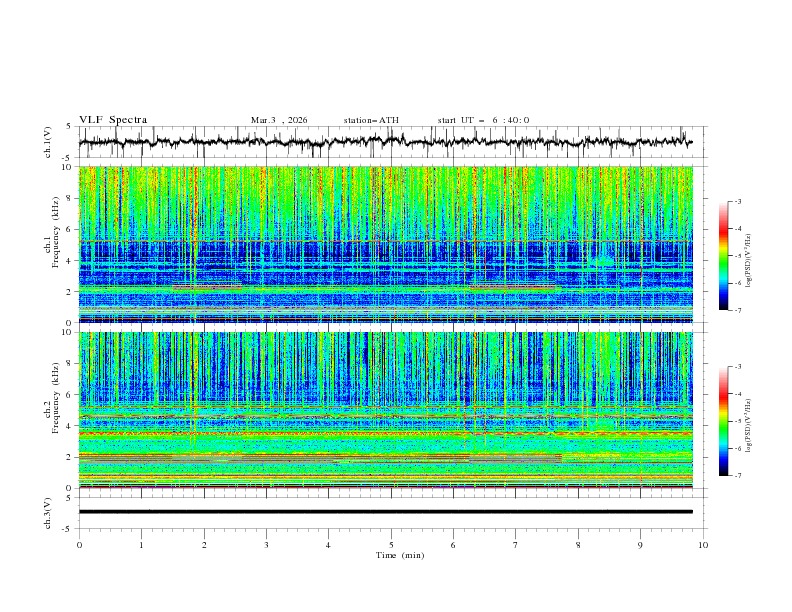Click the 7 minute tick on time axis
The image size is (792, 612).
click(516, 544)
